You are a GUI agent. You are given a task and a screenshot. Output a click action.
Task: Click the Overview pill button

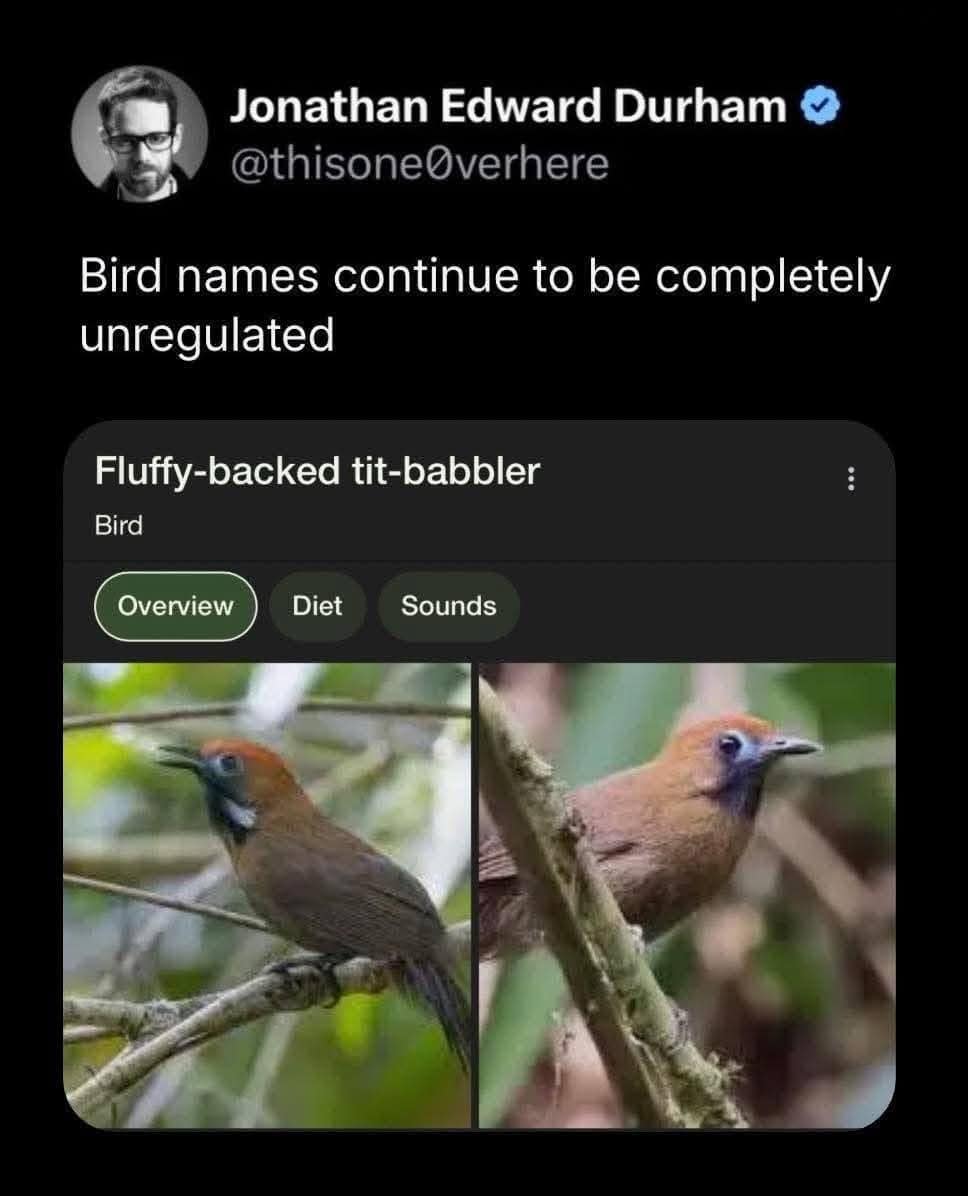pyautogui.click(x=175, y=605)
